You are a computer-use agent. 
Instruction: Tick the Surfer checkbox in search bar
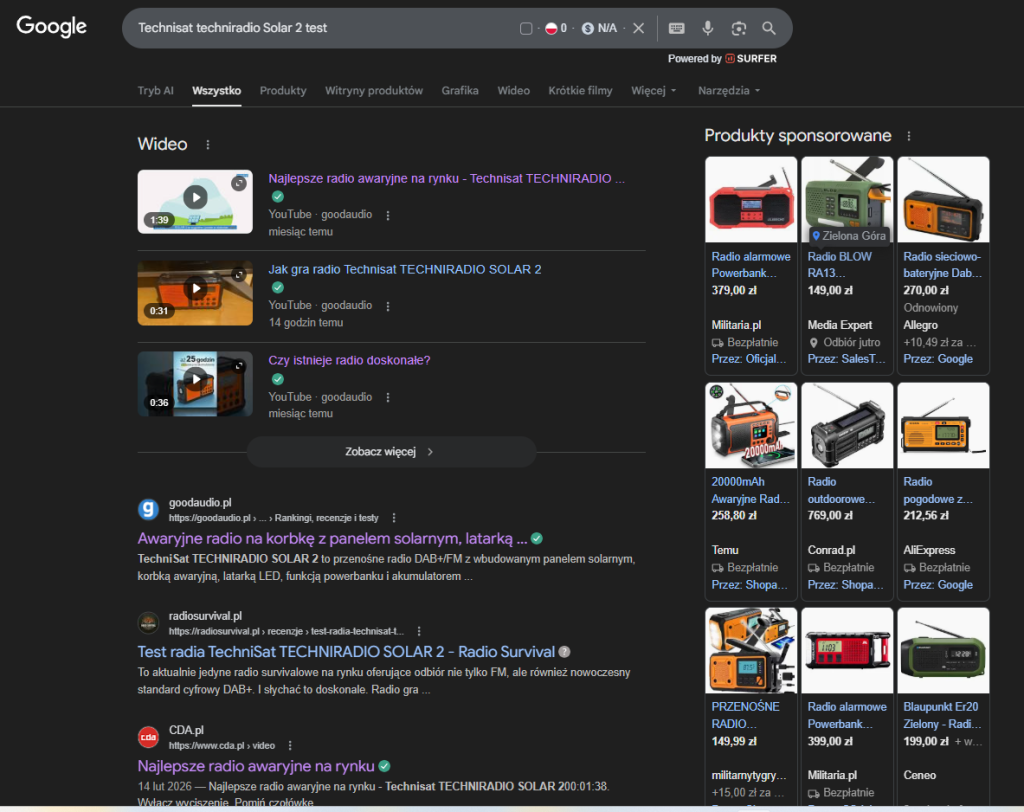pyautogui.click(x=526, y=28)
